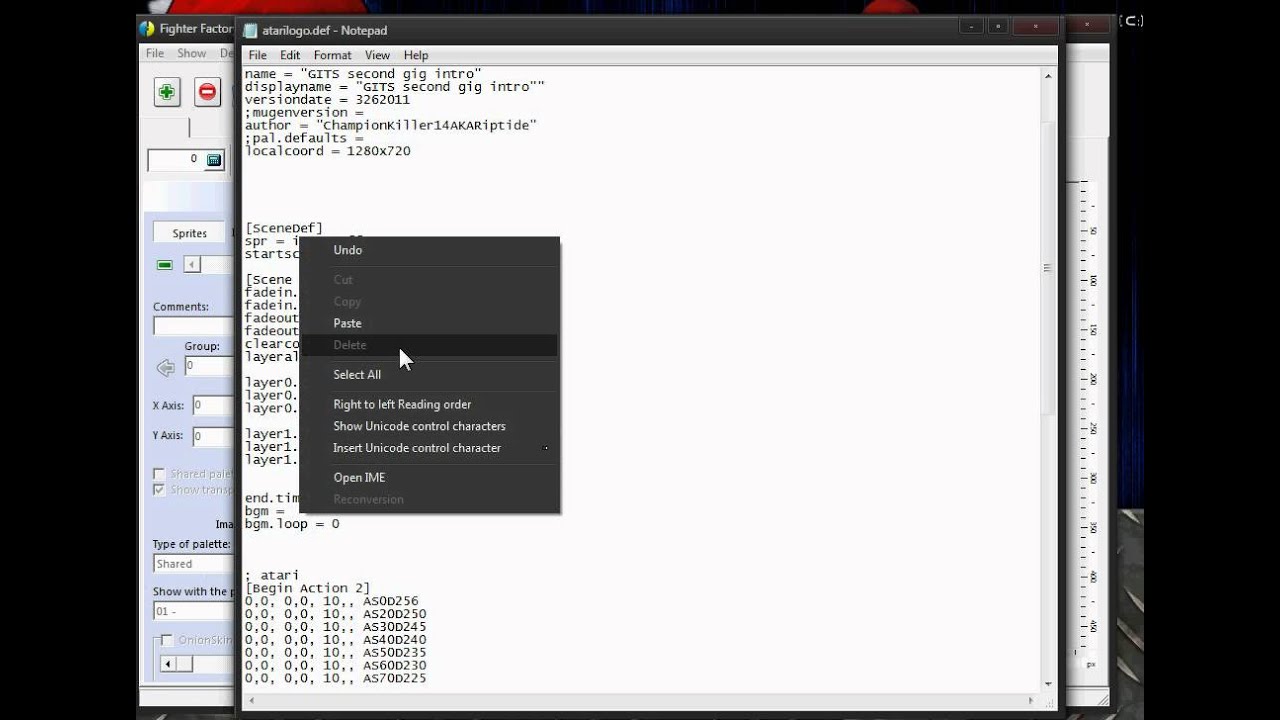This screenshot has height=720, width=1280.
Task: Click the Fighter Factory title bar app icon
Action: 147,28
